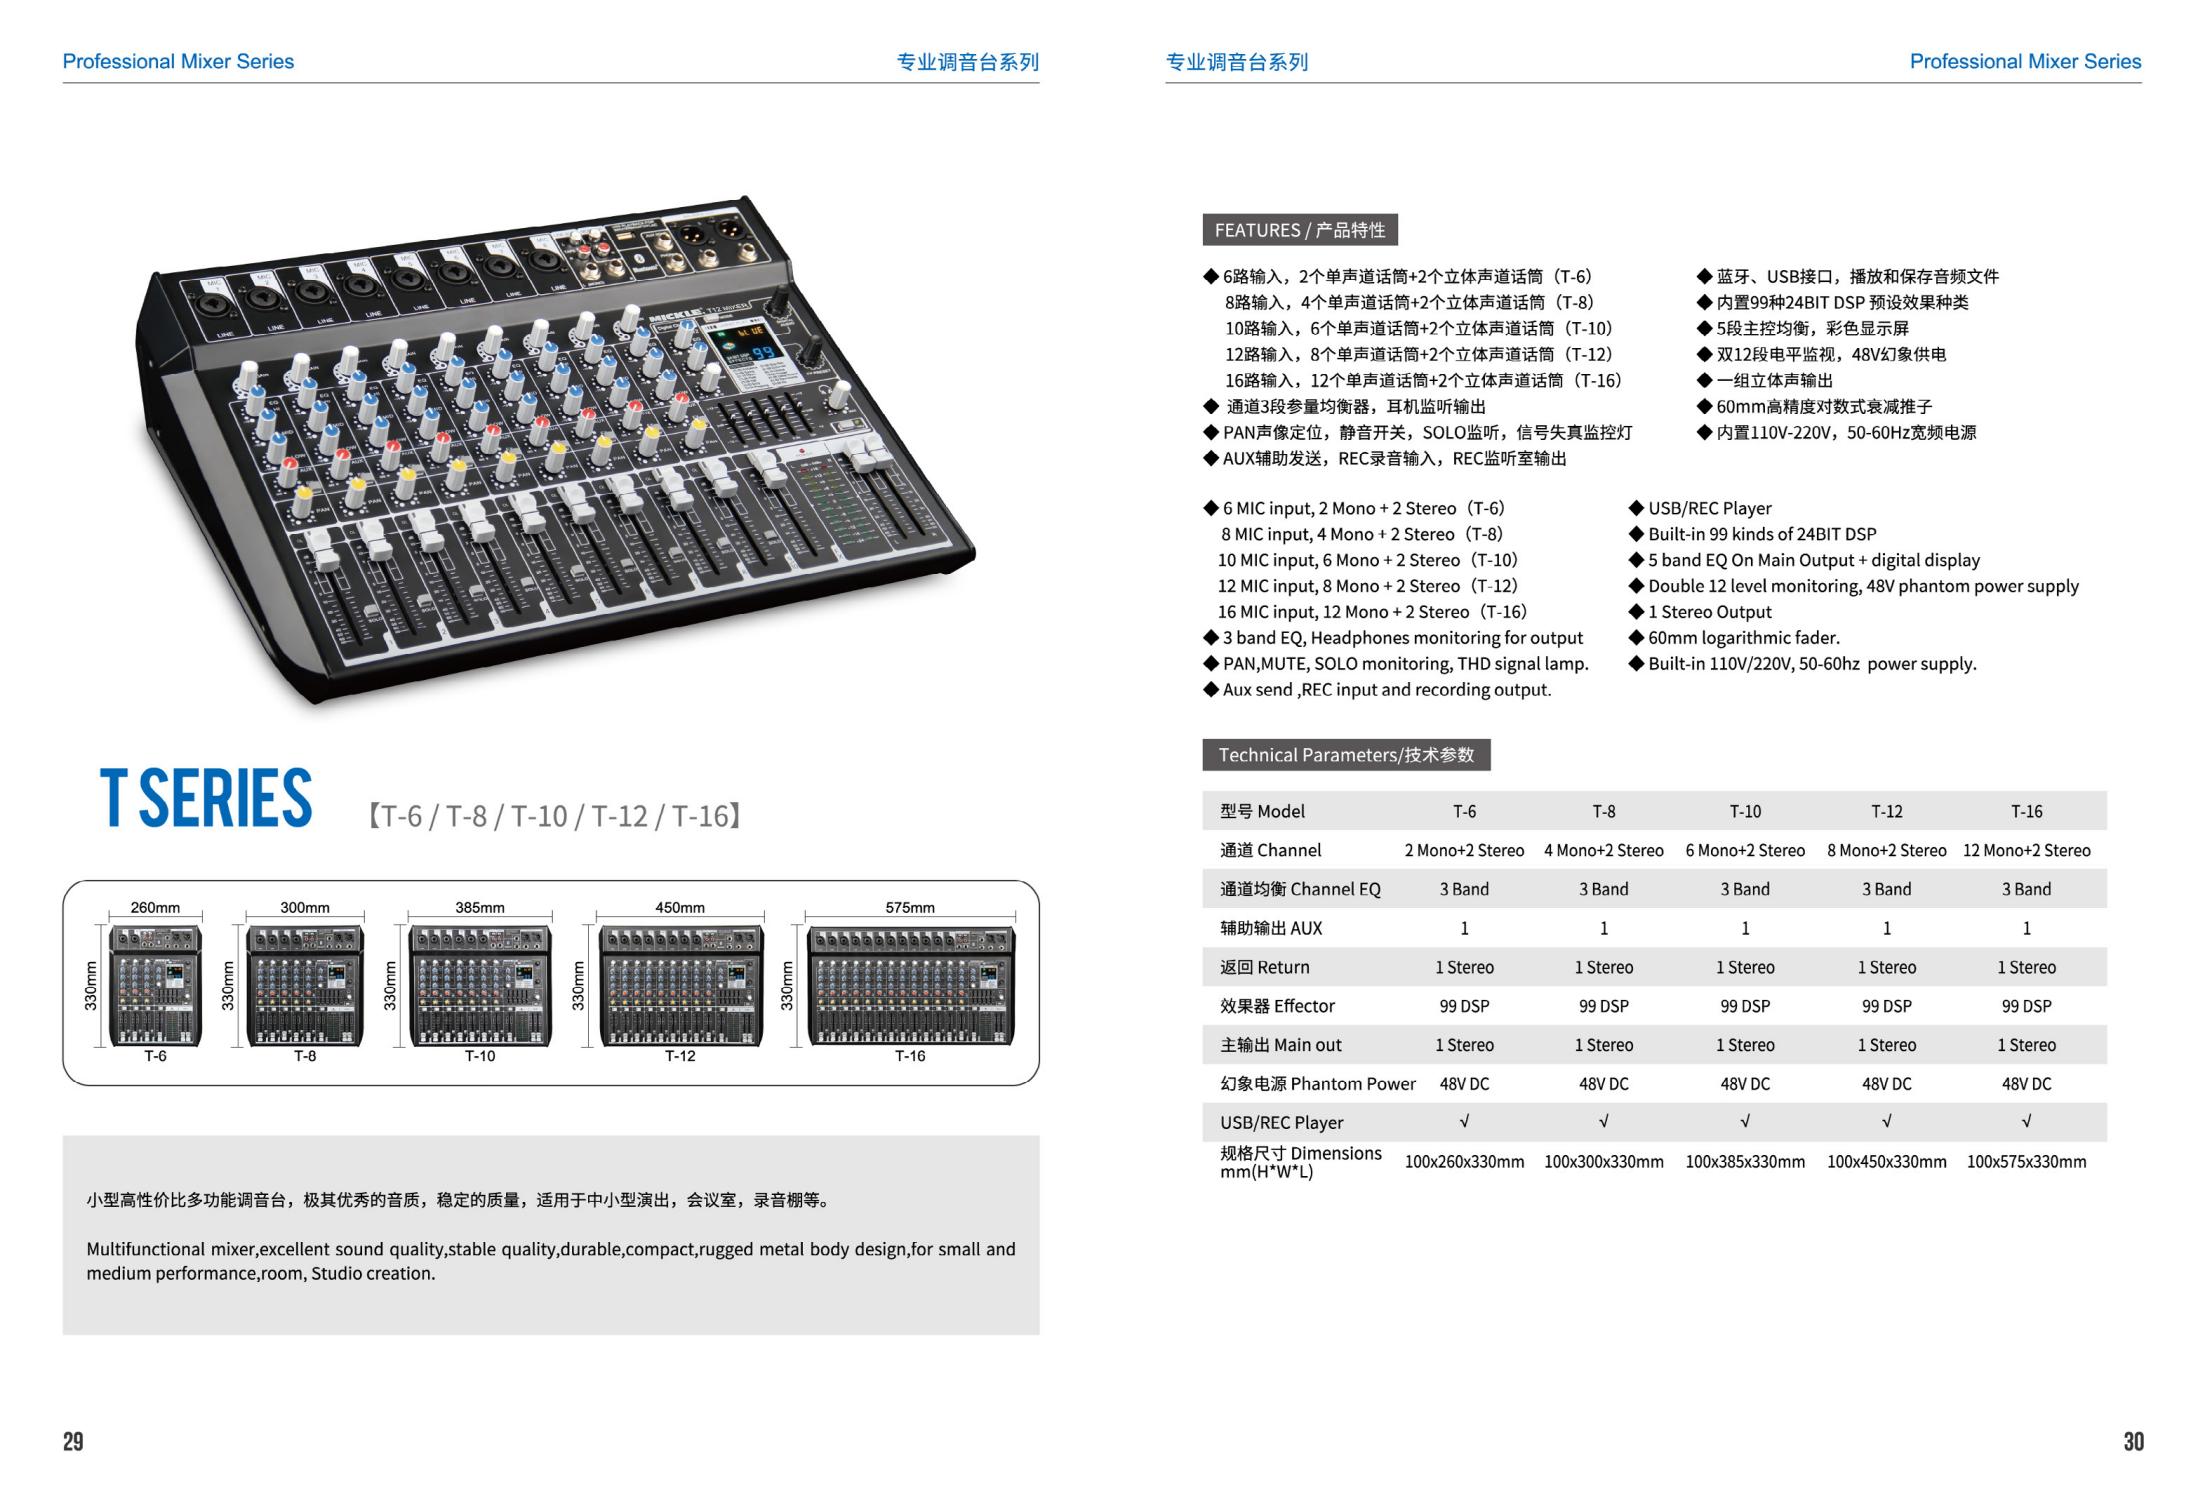Click the FEATURES / 产品特性 section label
This screenshot has width=2204, height=1496.
click(1300, 230)
